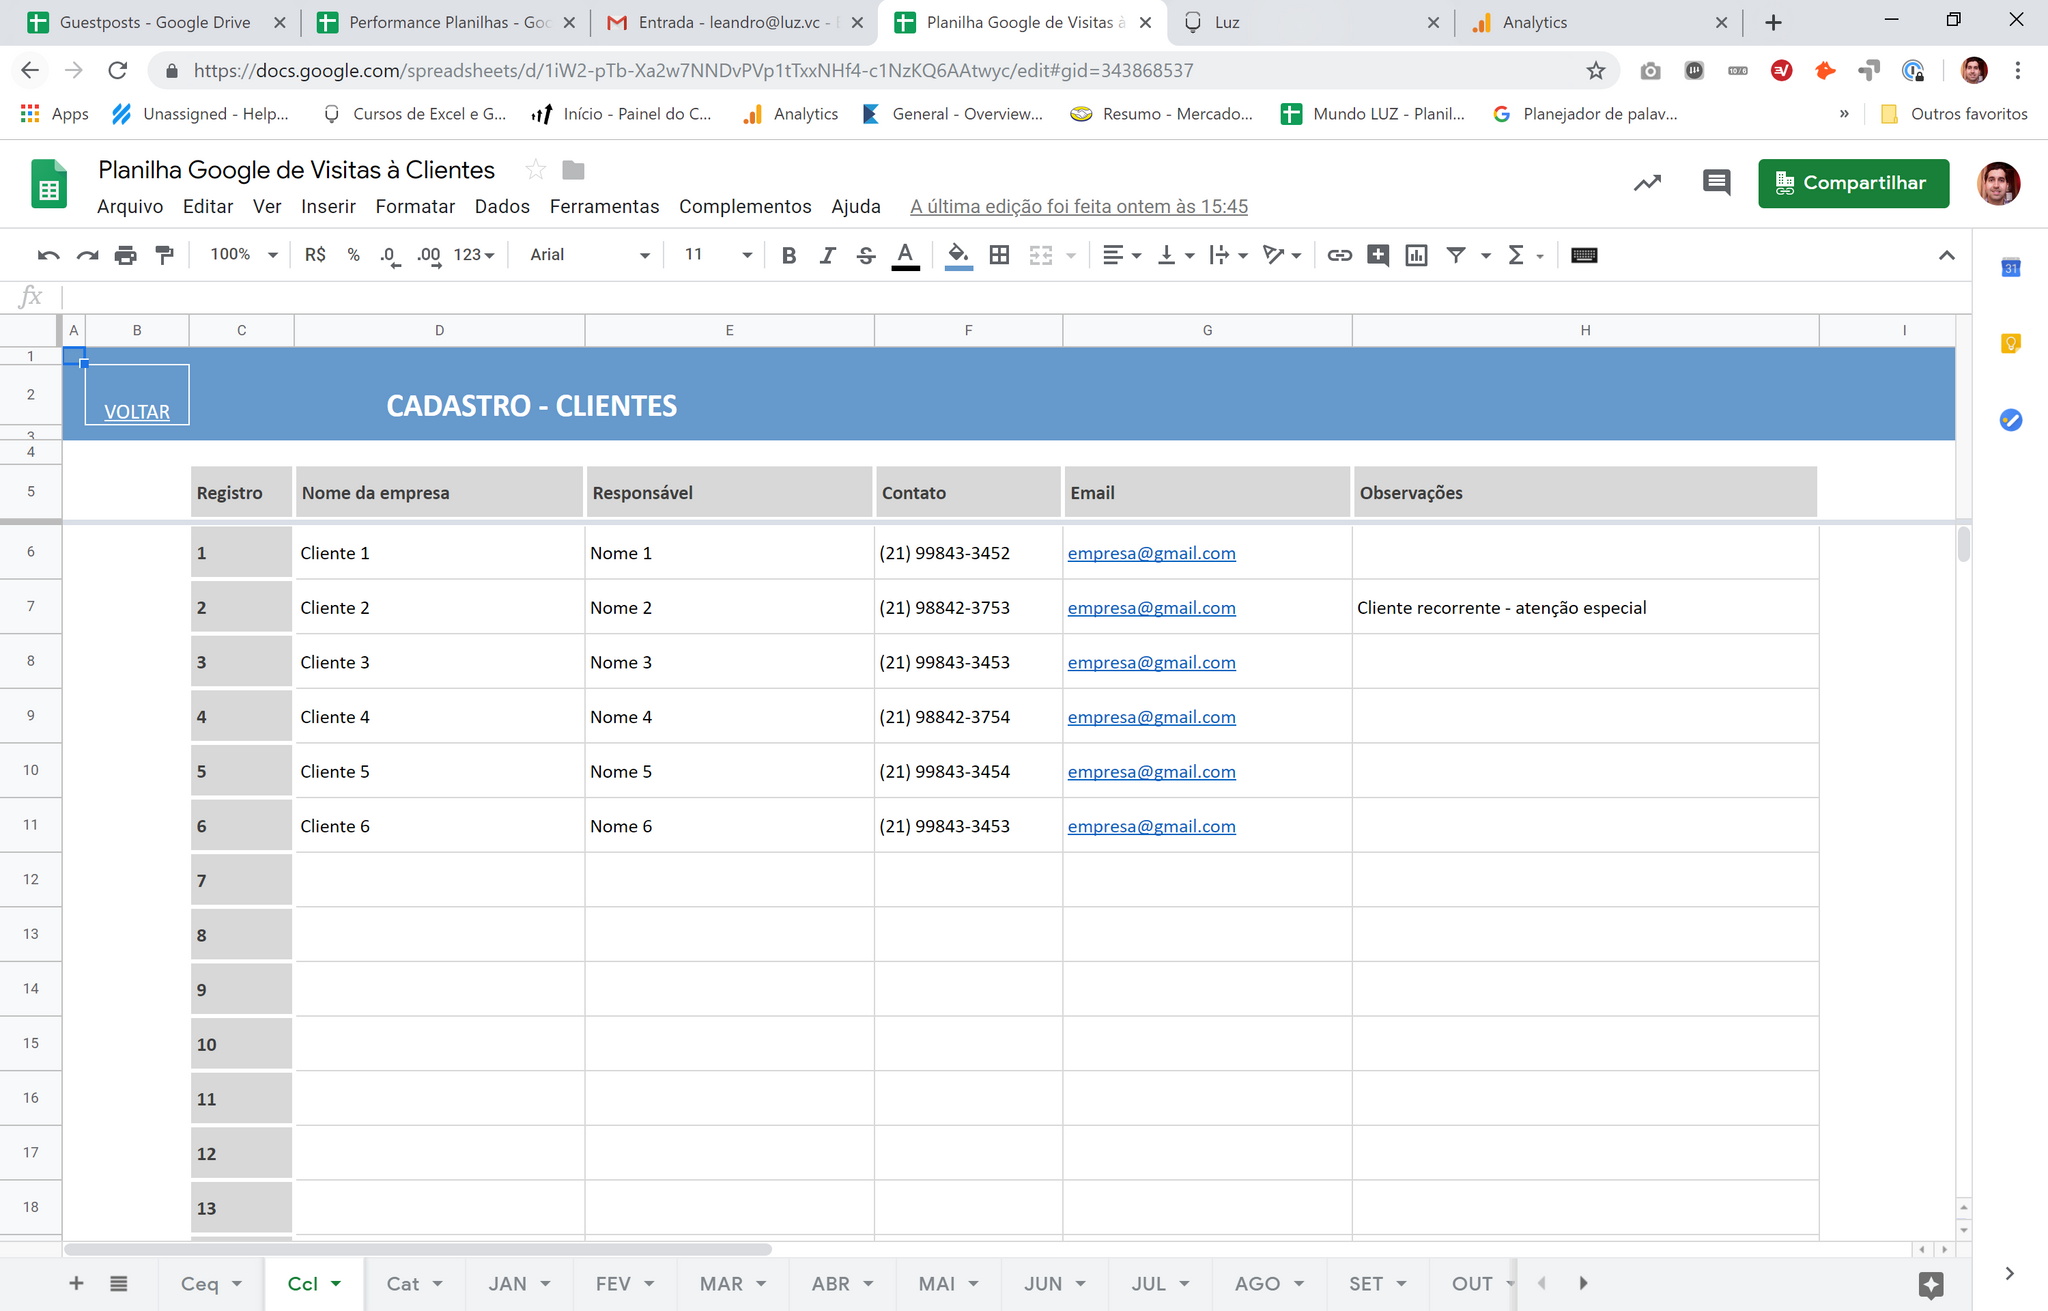Insert a chart using toolbar icon
Screen dimensions: 2048x1311
point(1416,255)
